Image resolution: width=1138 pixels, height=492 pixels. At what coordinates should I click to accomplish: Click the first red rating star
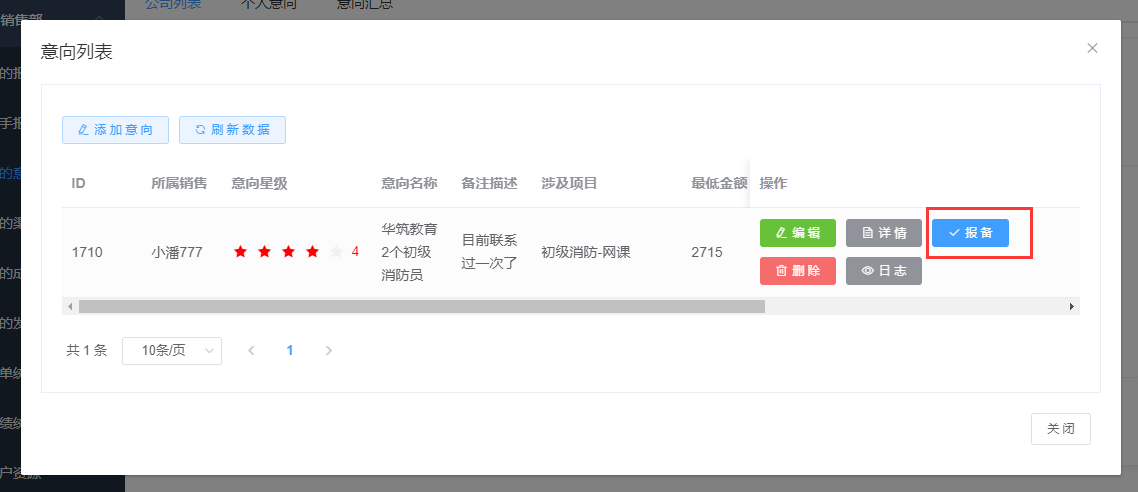(240, 252)
